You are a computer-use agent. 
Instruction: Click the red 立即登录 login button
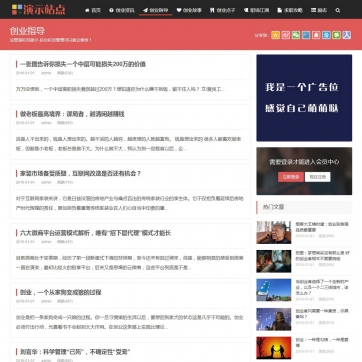[291, 177]
